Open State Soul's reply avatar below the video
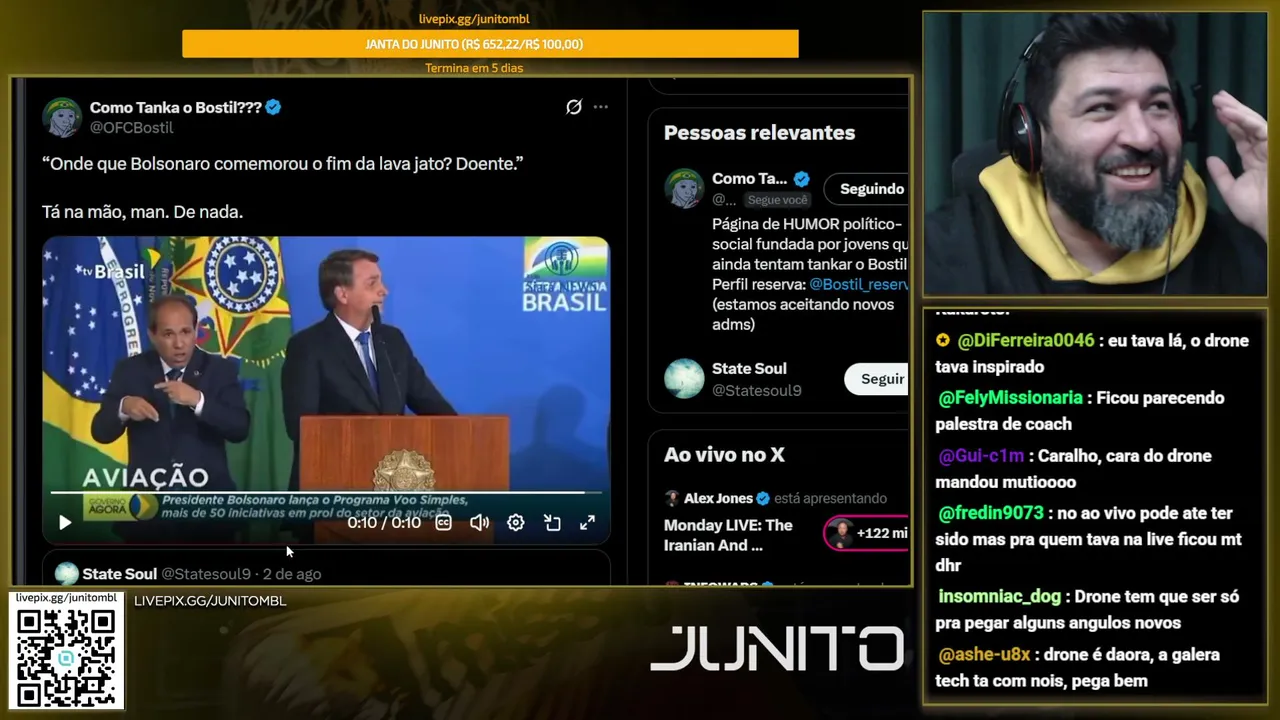The height and width of the screenshot is (720, 1280). tap(66, 574)
